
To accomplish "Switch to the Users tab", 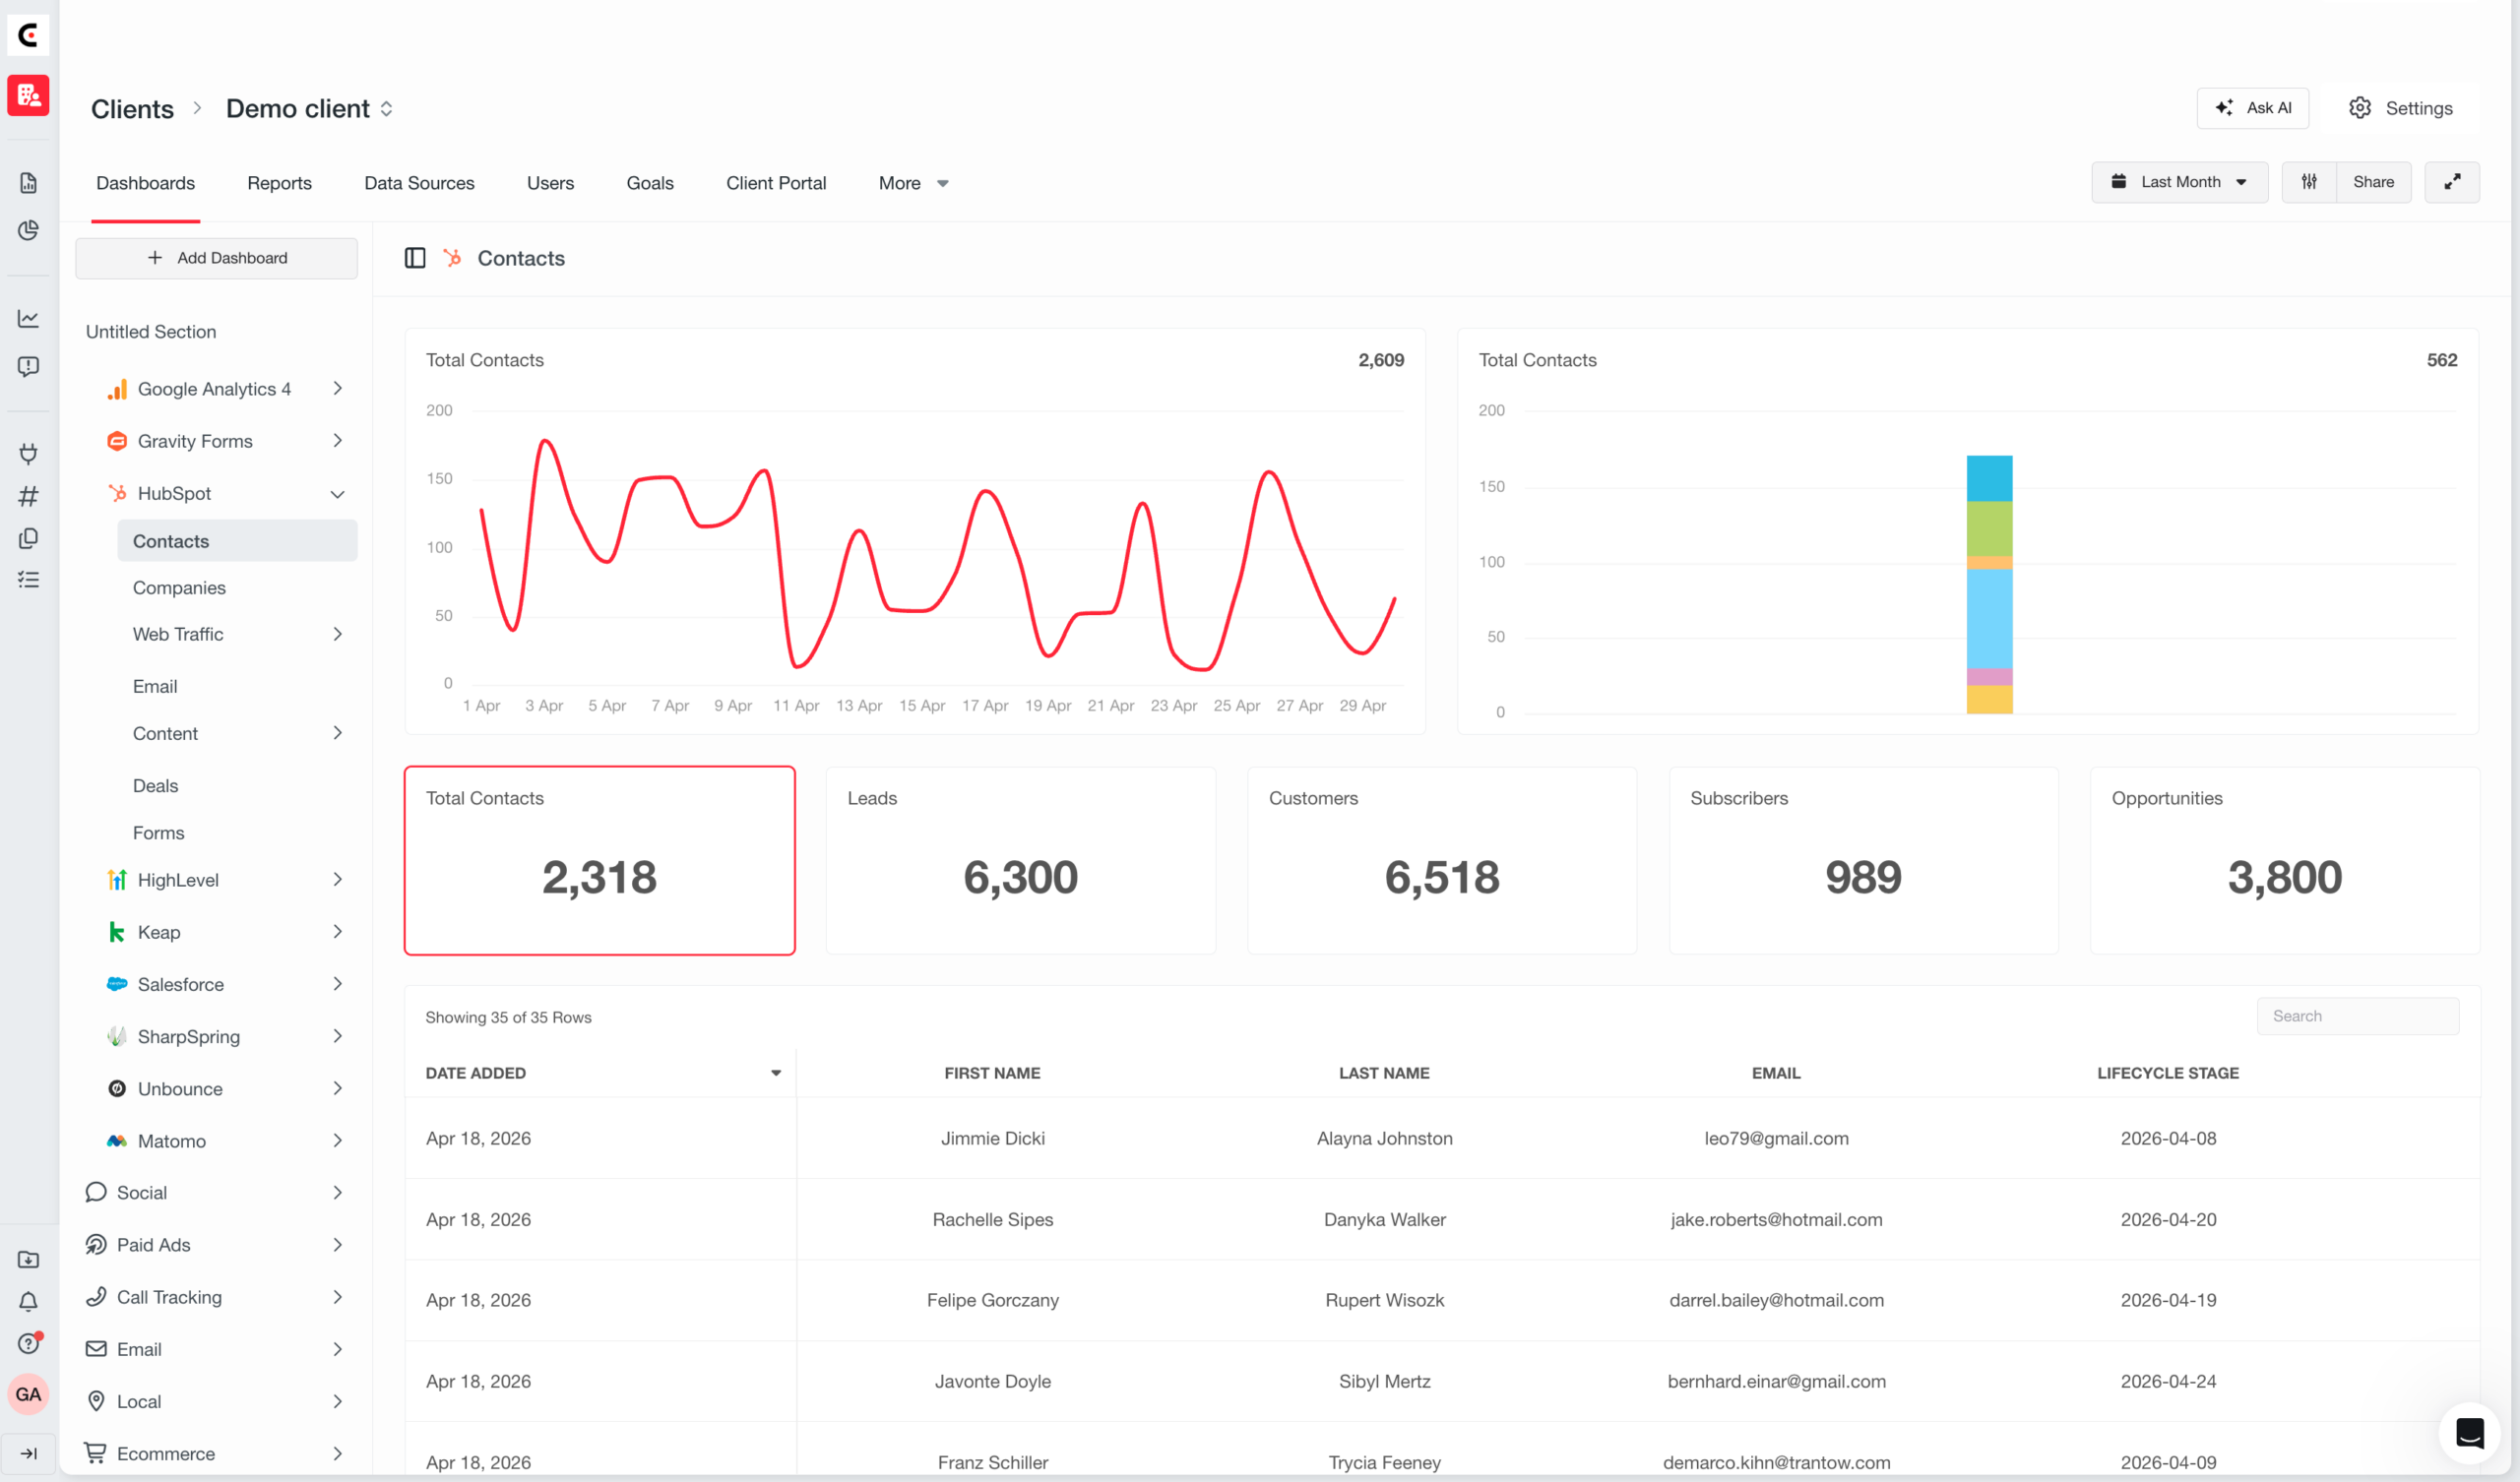I will (550, 183).
